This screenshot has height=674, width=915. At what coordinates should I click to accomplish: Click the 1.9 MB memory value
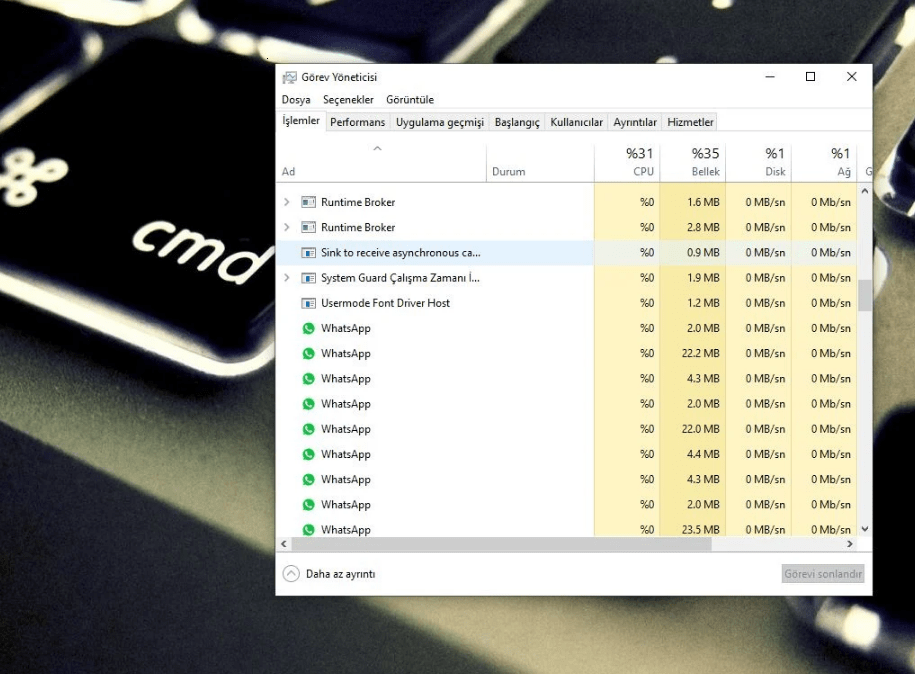coord(703,278)
